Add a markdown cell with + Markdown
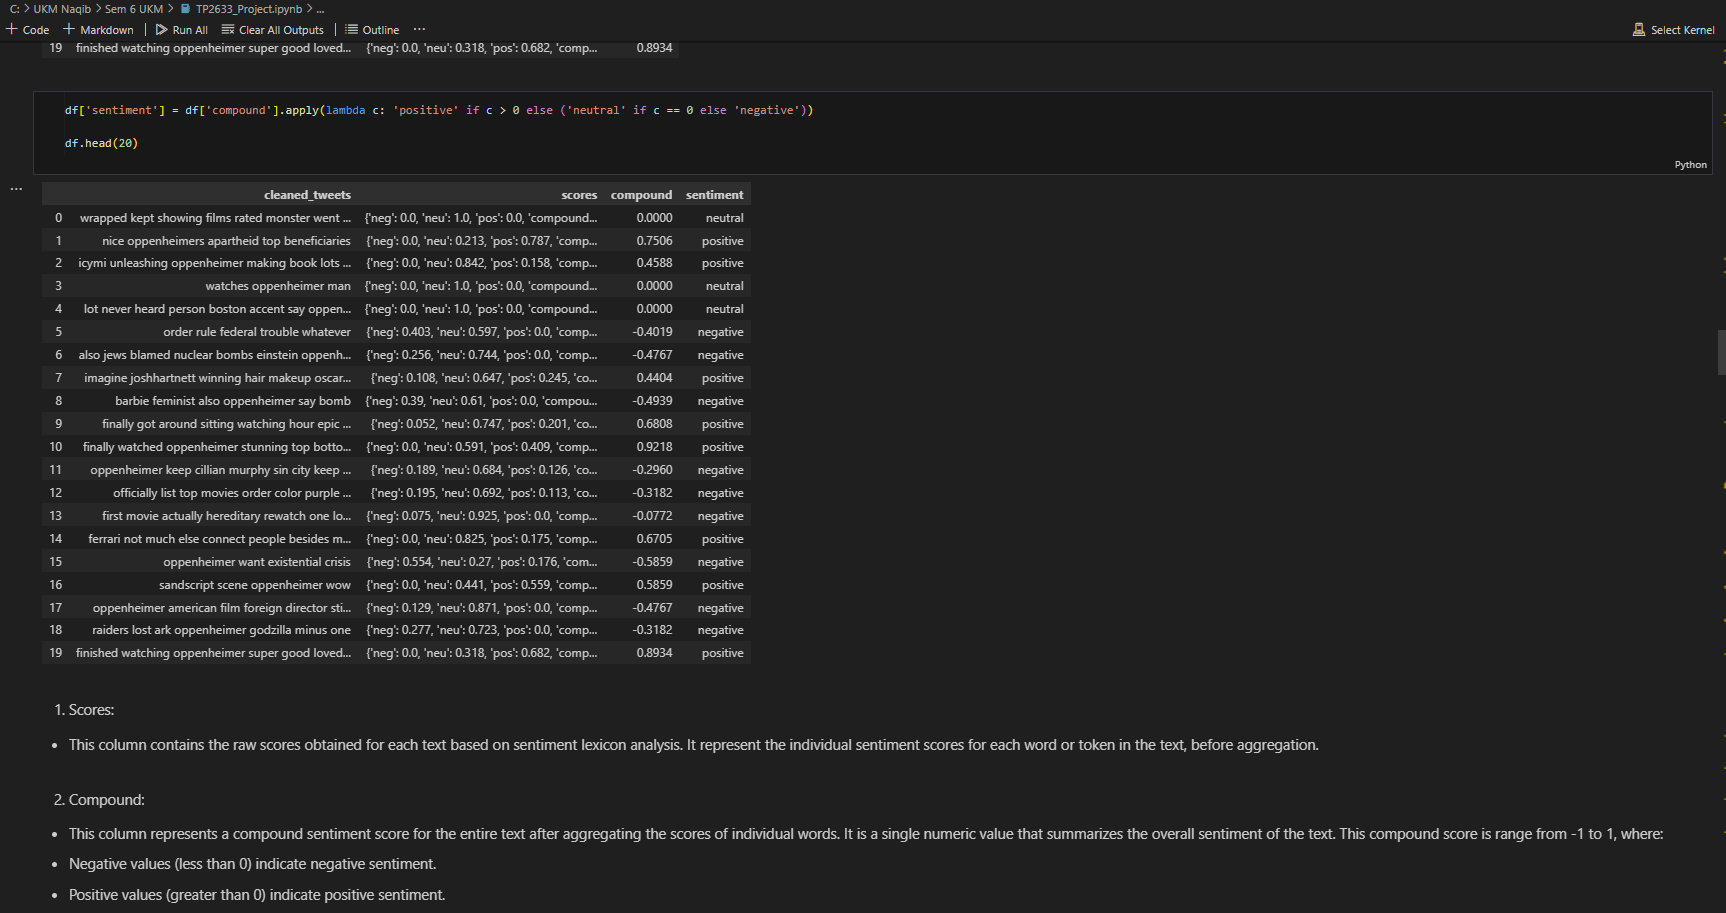 pyautogui.click(x=98, y=29)
